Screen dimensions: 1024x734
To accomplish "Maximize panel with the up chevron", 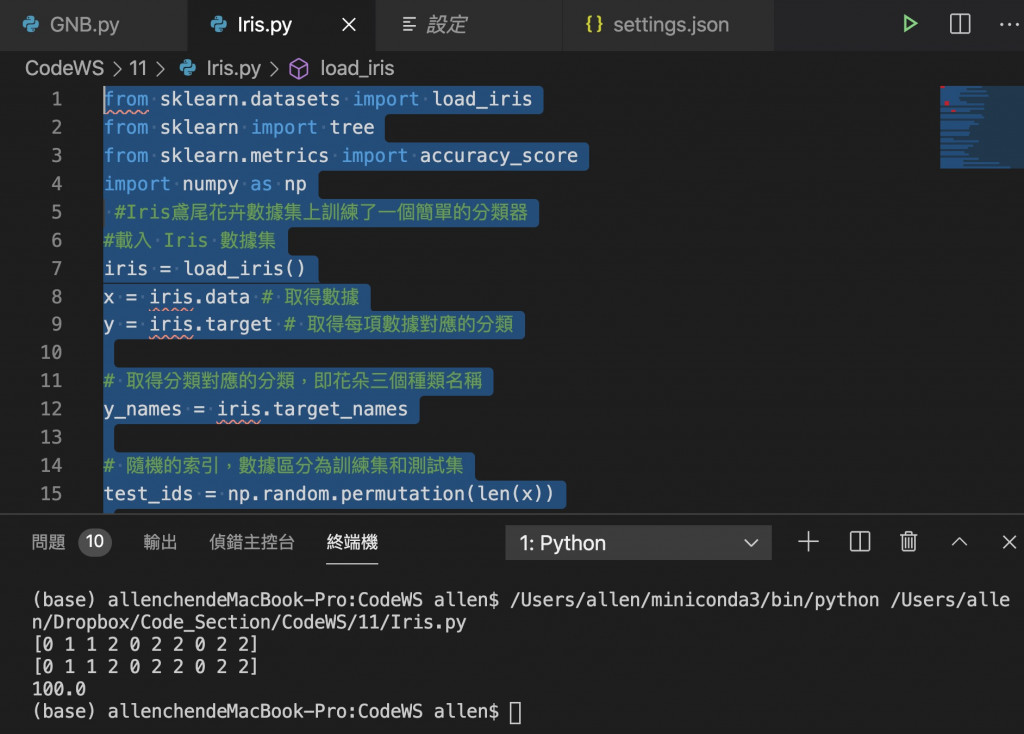I will tap(959, 541).
